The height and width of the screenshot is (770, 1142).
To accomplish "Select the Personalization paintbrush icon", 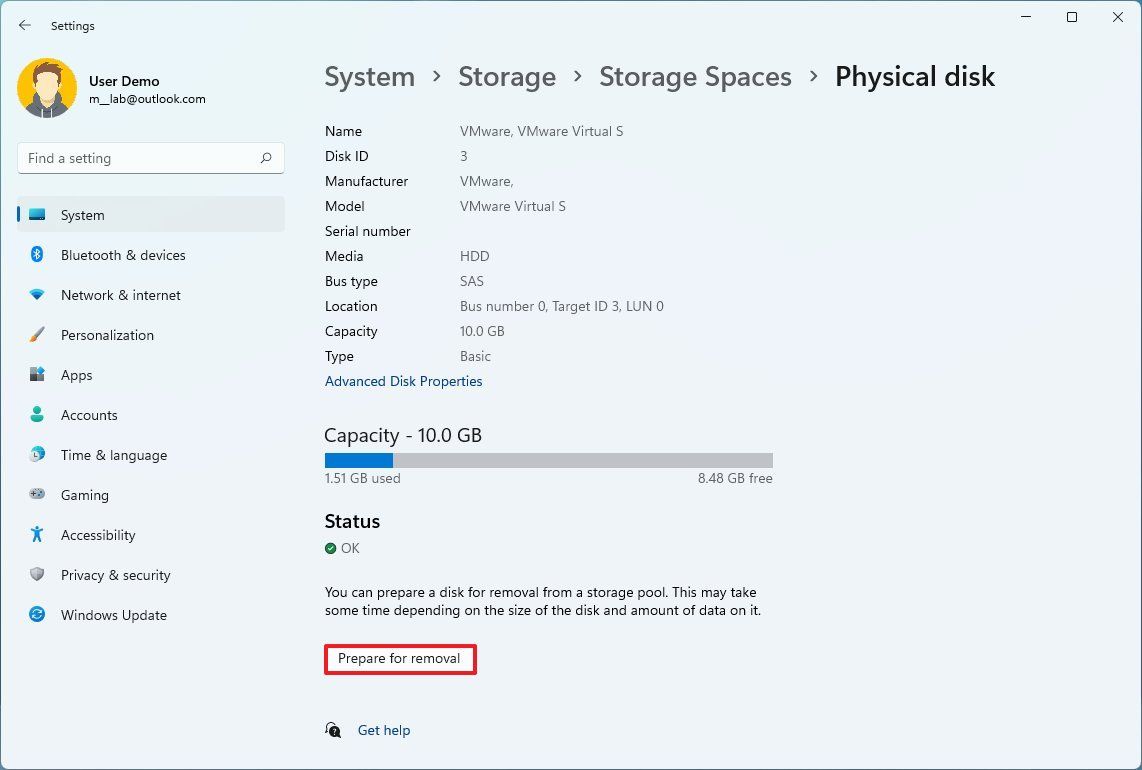I will (x=36, y=335).
